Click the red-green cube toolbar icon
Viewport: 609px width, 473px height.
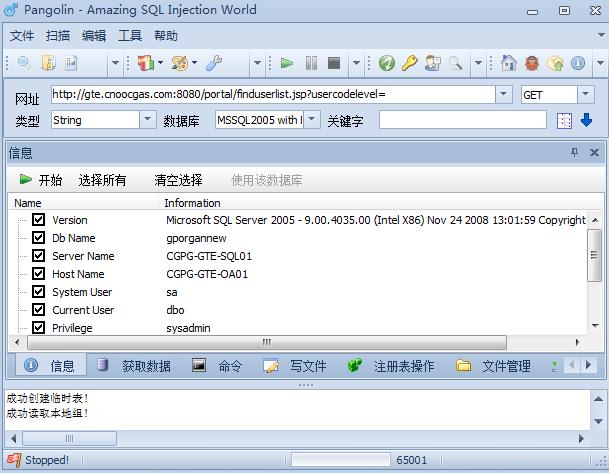(x=146, y=63)
